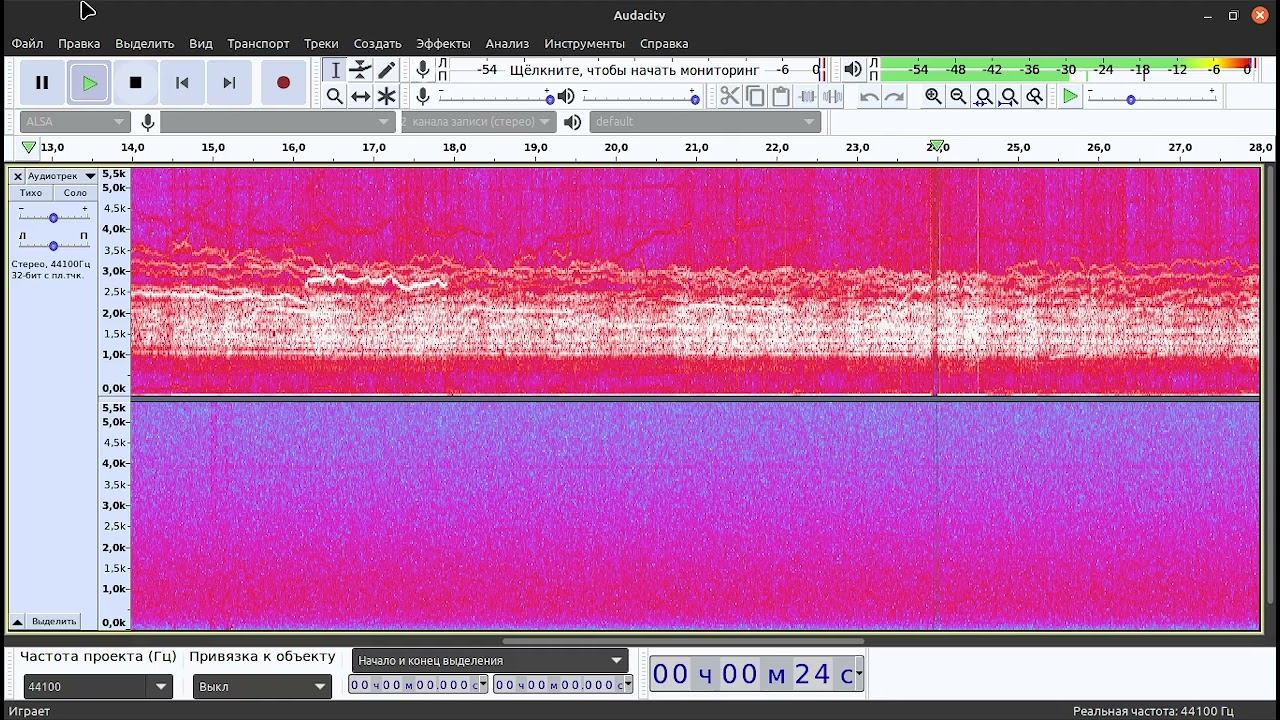The image size is (1280, 720).
Task: Click the Trim audio outside selection icon
Action: 807,97
